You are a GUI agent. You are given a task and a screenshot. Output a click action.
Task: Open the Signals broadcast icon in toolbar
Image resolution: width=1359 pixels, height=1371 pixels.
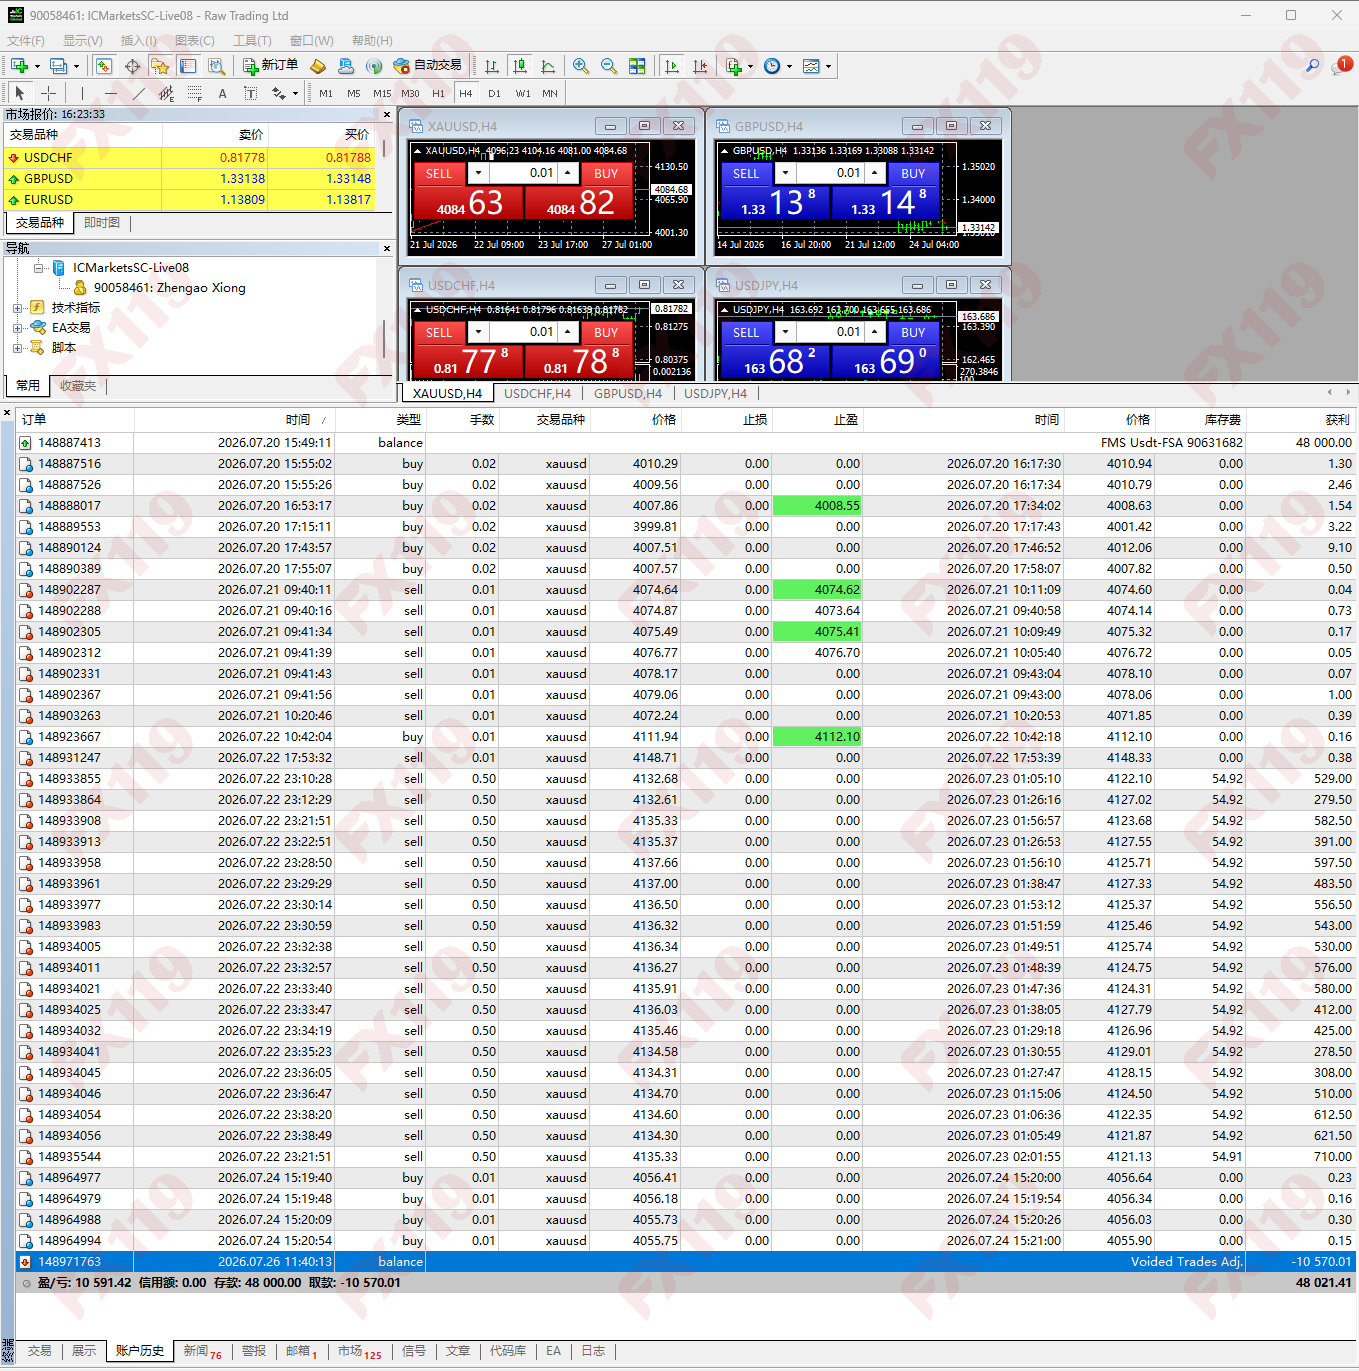374,66
